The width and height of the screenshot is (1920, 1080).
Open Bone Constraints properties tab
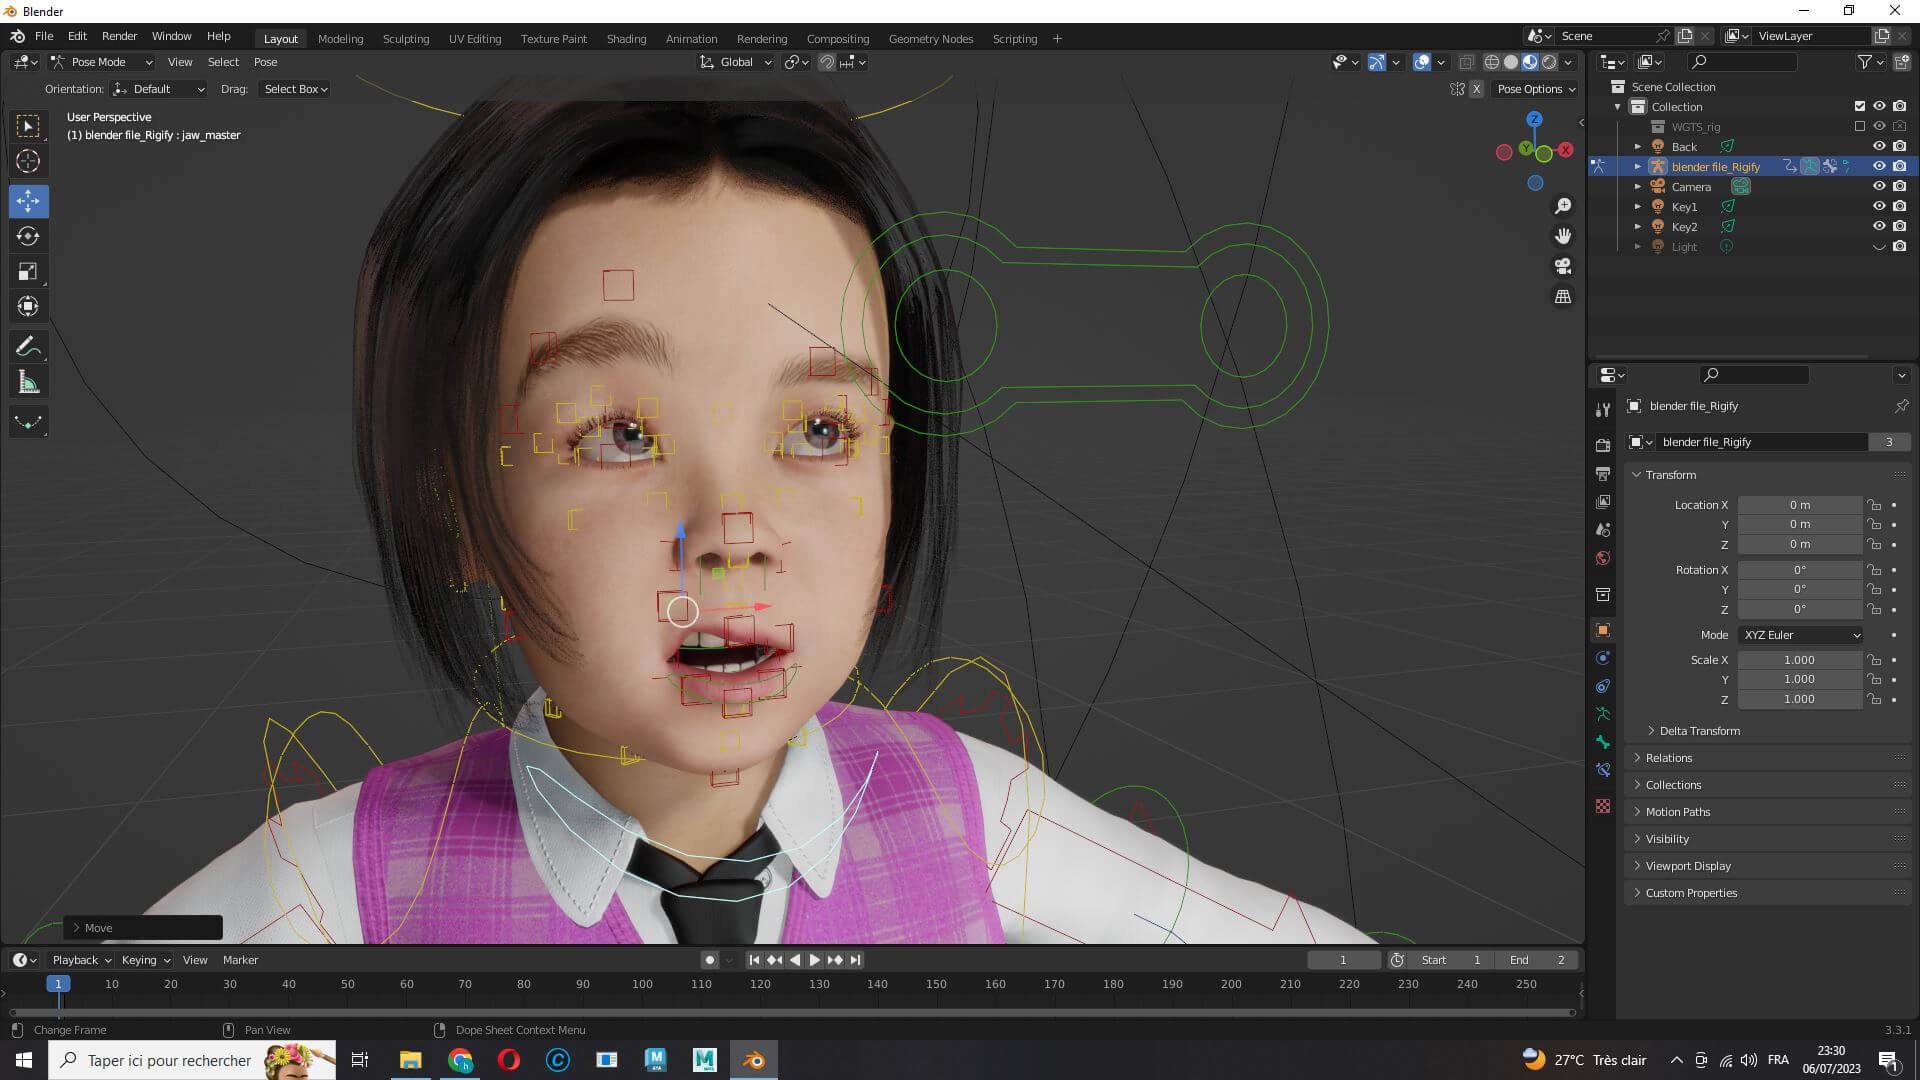[x=1603, y=770]
